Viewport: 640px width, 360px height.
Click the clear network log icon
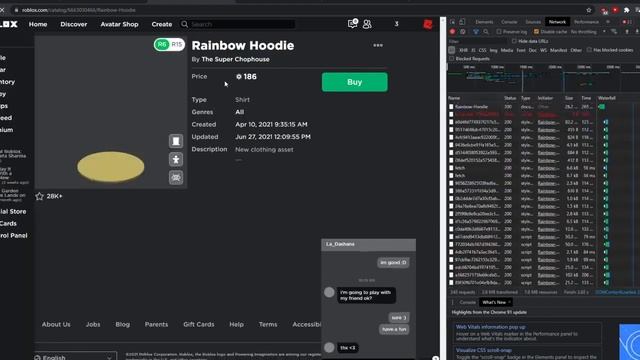tap(462, 31)
